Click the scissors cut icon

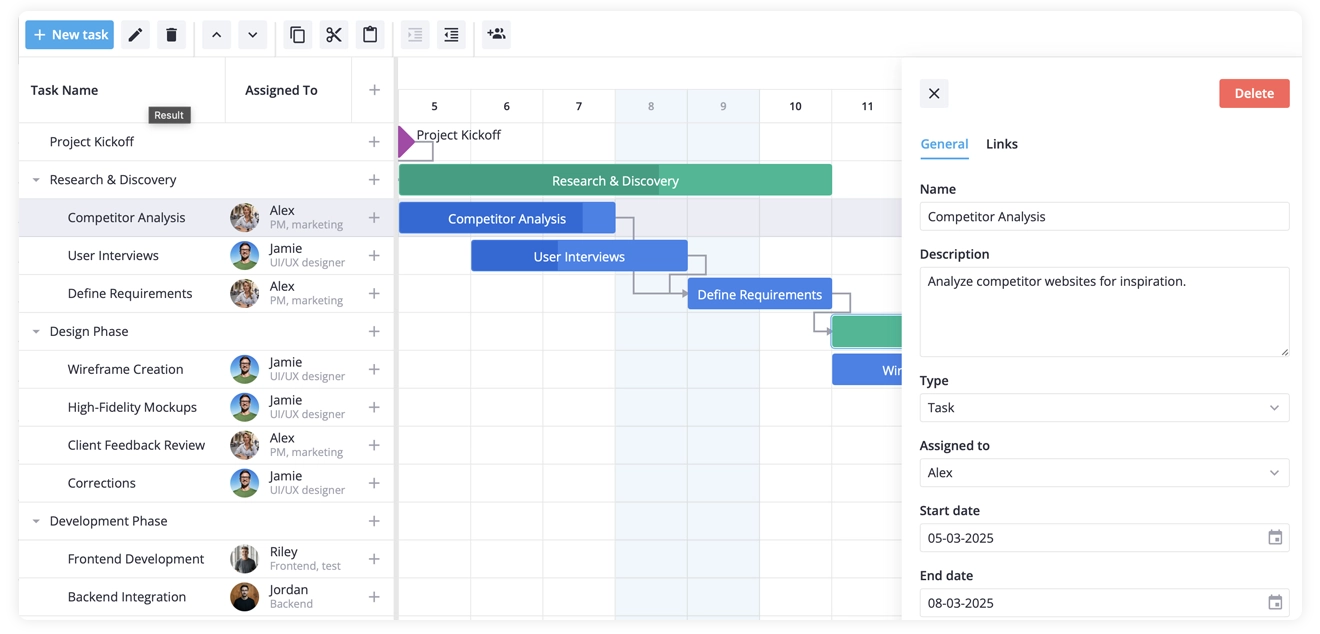point(333,35)
